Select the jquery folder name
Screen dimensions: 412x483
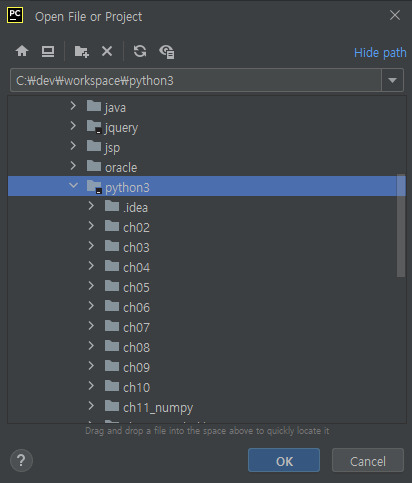pyautogui.click(x=121, y=128)
